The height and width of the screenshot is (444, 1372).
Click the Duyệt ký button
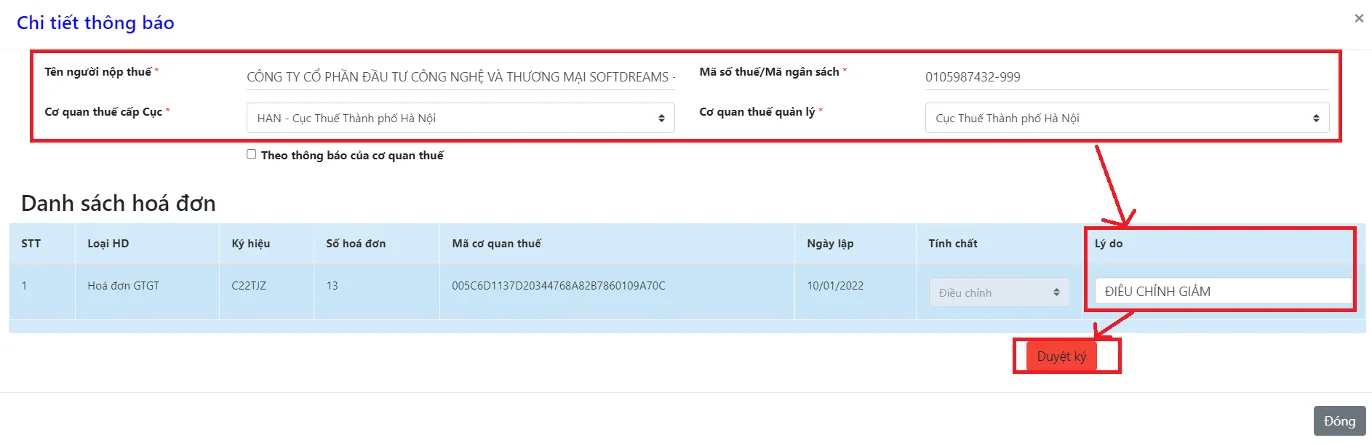(x=1061, y=356)
